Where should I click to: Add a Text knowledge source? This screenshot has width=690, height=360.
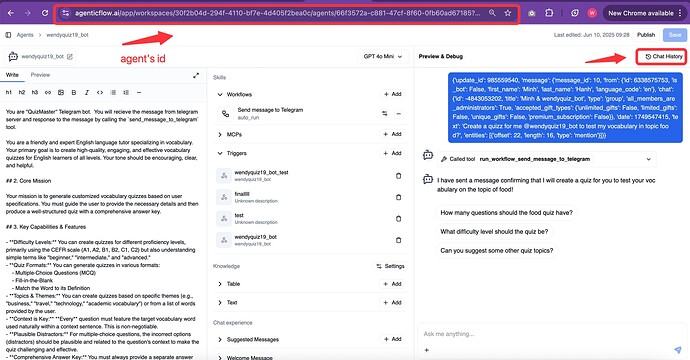tap(393, 302)
